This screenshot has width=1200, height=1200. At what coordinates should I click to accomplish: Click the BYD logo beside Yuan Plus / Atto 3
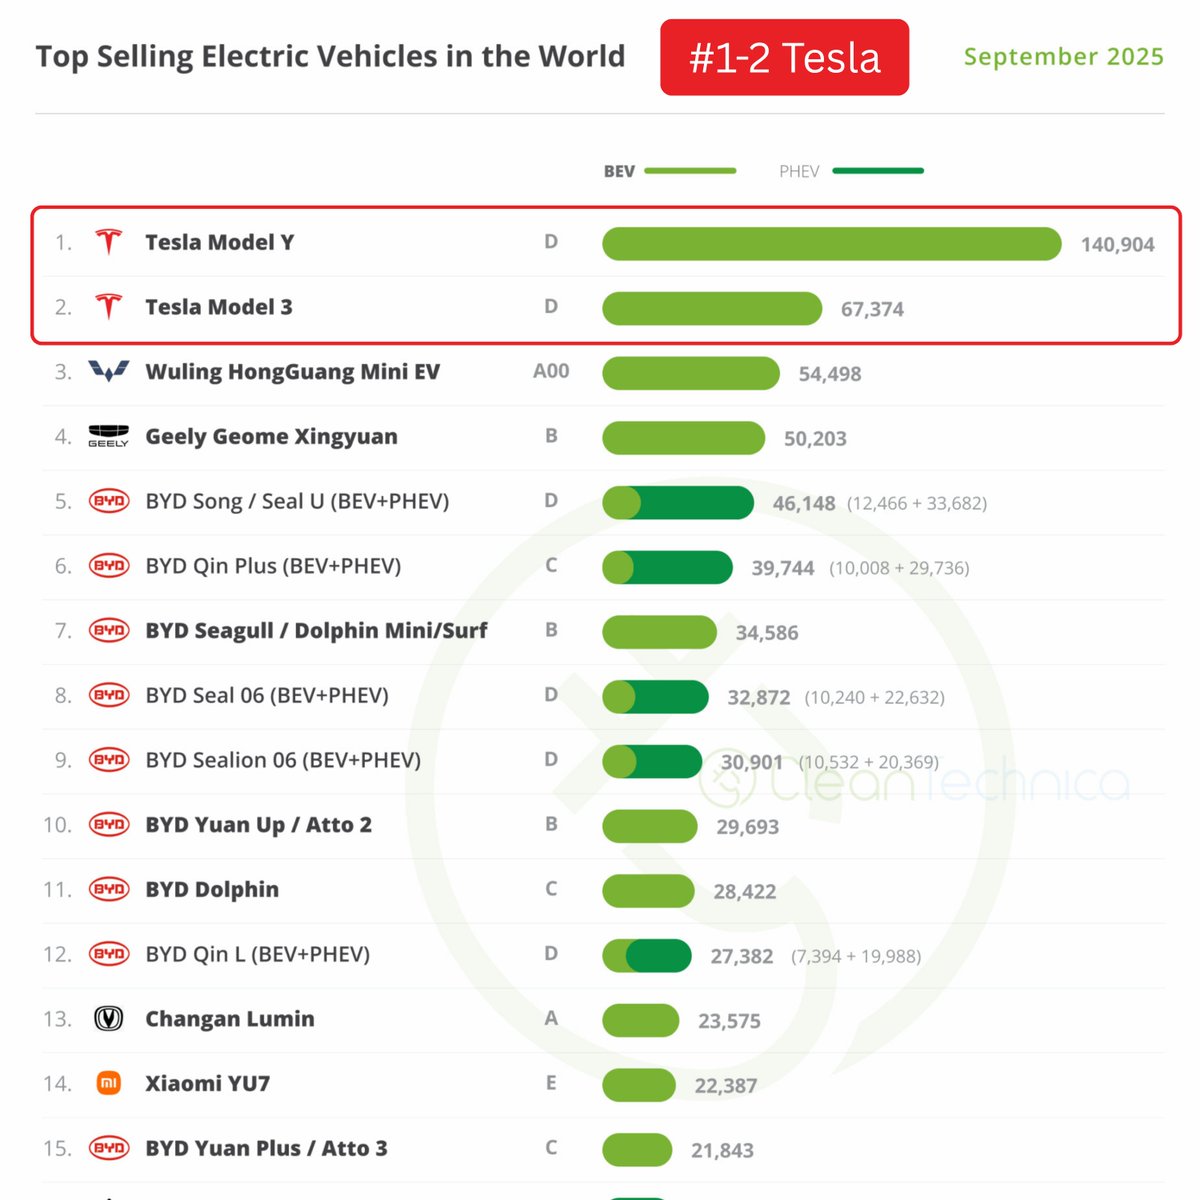[x=109, y=1148]
